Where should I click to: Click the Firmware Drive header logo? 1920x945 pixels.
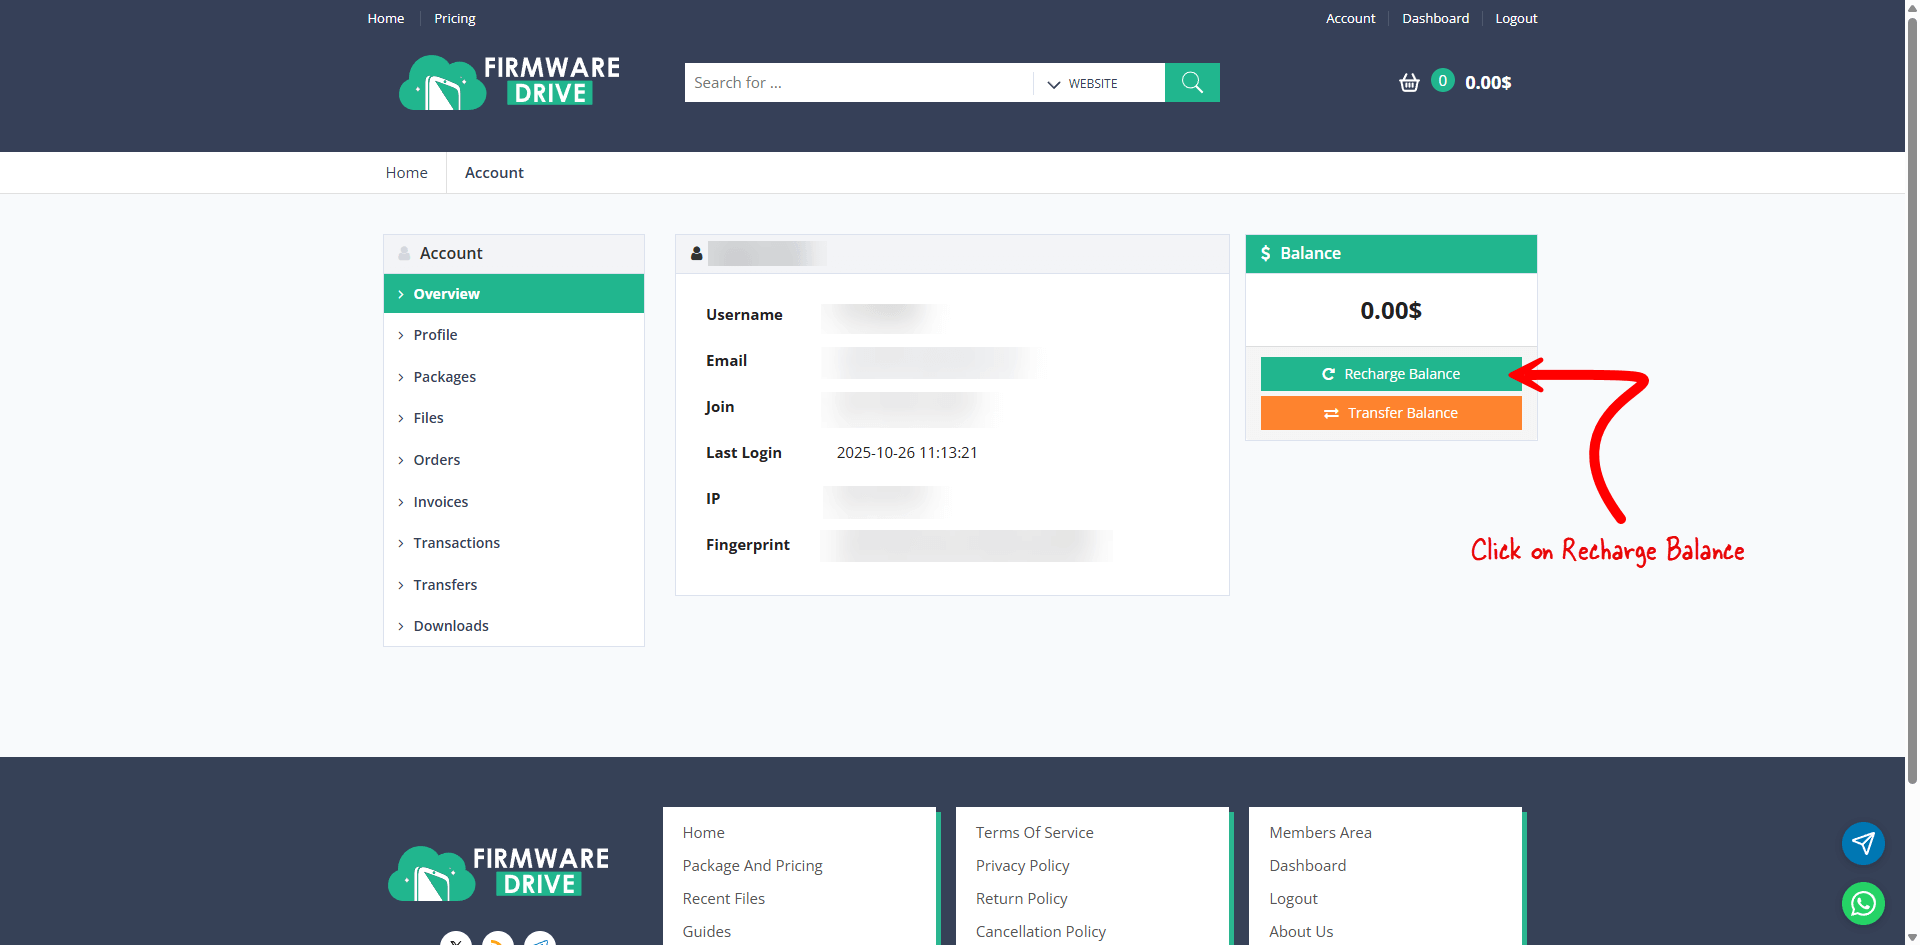coord(509,82)
